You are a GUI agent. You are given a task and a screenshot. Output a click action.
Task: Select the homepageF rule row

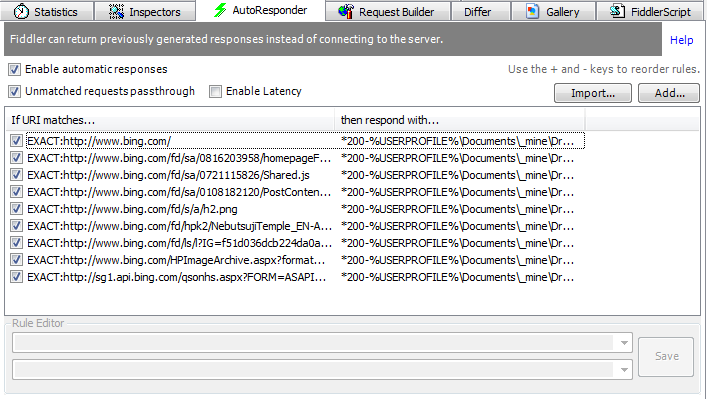click(x=298, y=158)
